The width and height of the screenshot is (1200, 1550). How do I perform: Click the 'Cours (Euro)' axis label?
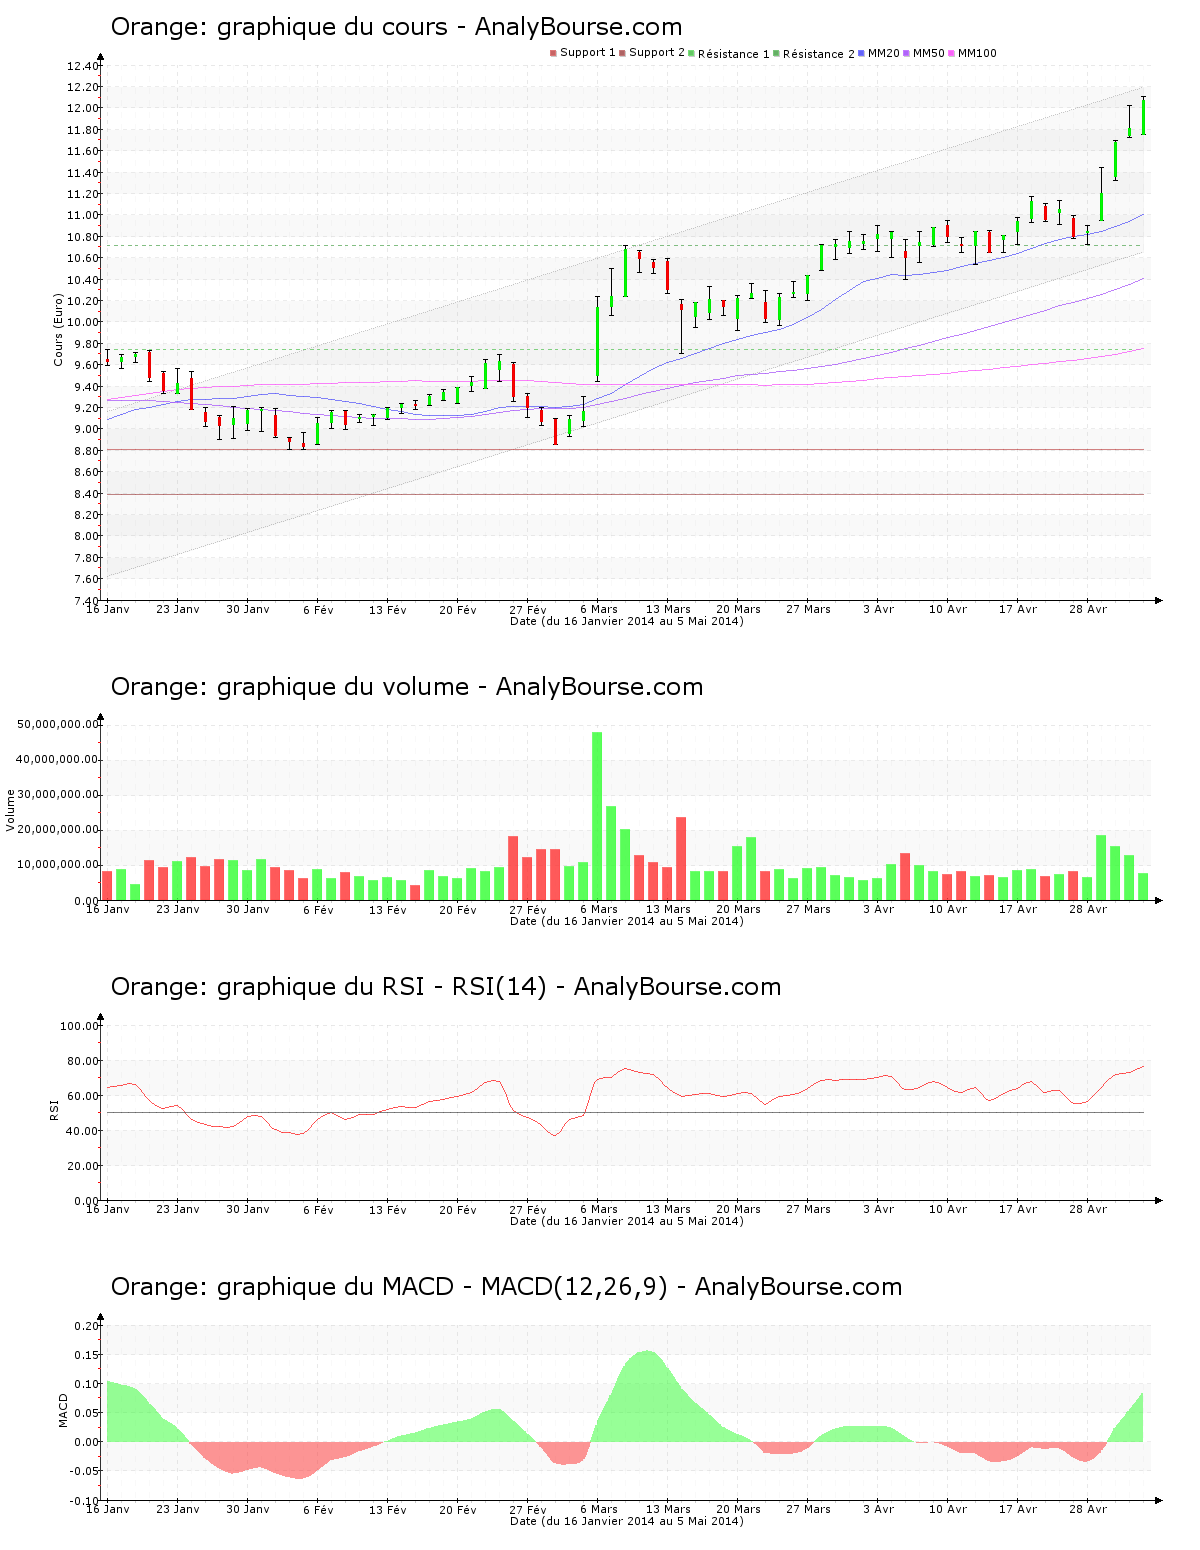(x=58, y=329)
